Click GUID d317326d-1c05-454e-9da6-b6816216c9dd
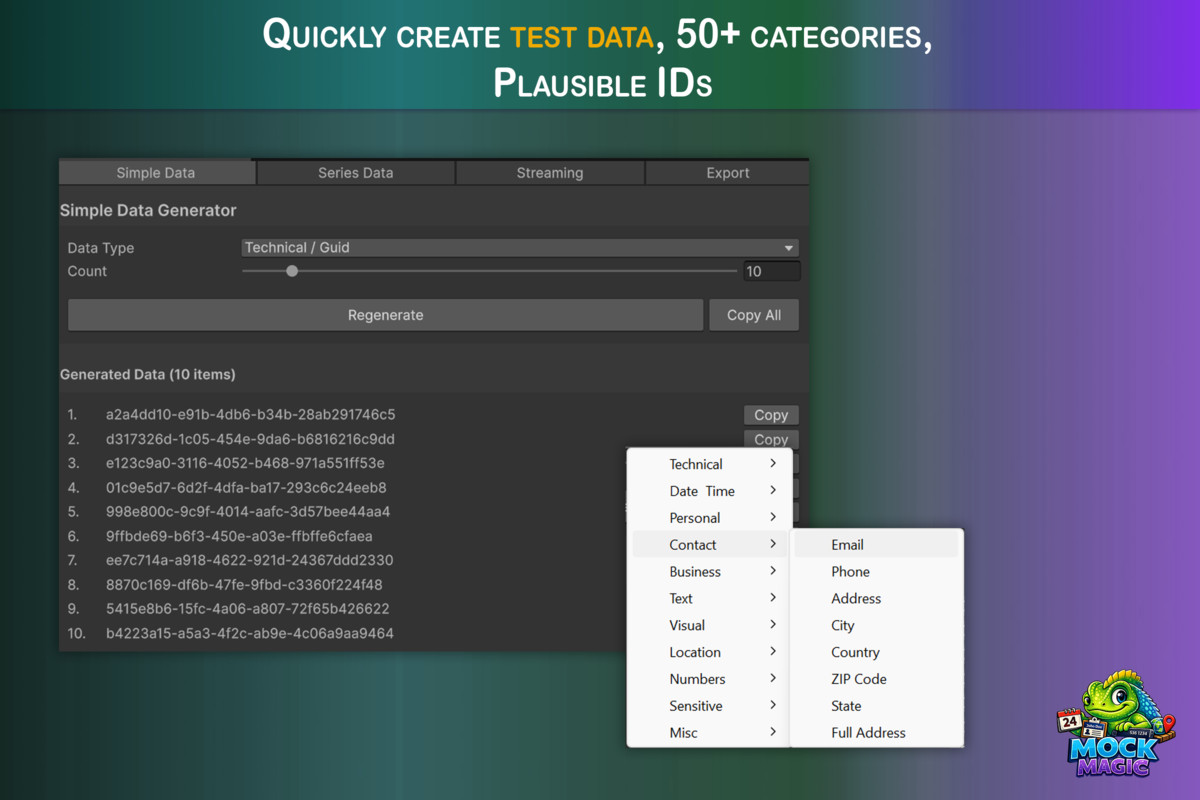Screen dimensions: 1200x800 (x=251, y=439)
